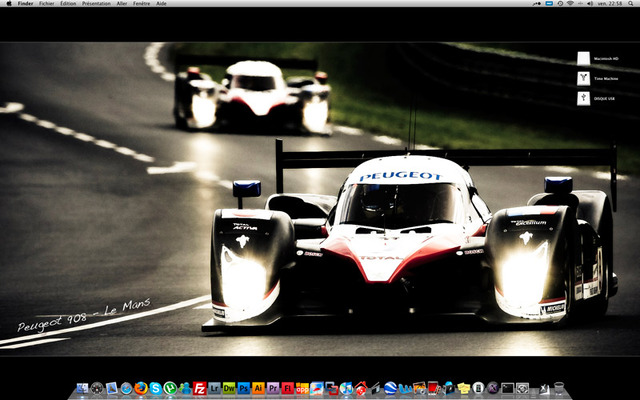Click the Wi-Fi status icon
The image size is (640, 400).
570,3
